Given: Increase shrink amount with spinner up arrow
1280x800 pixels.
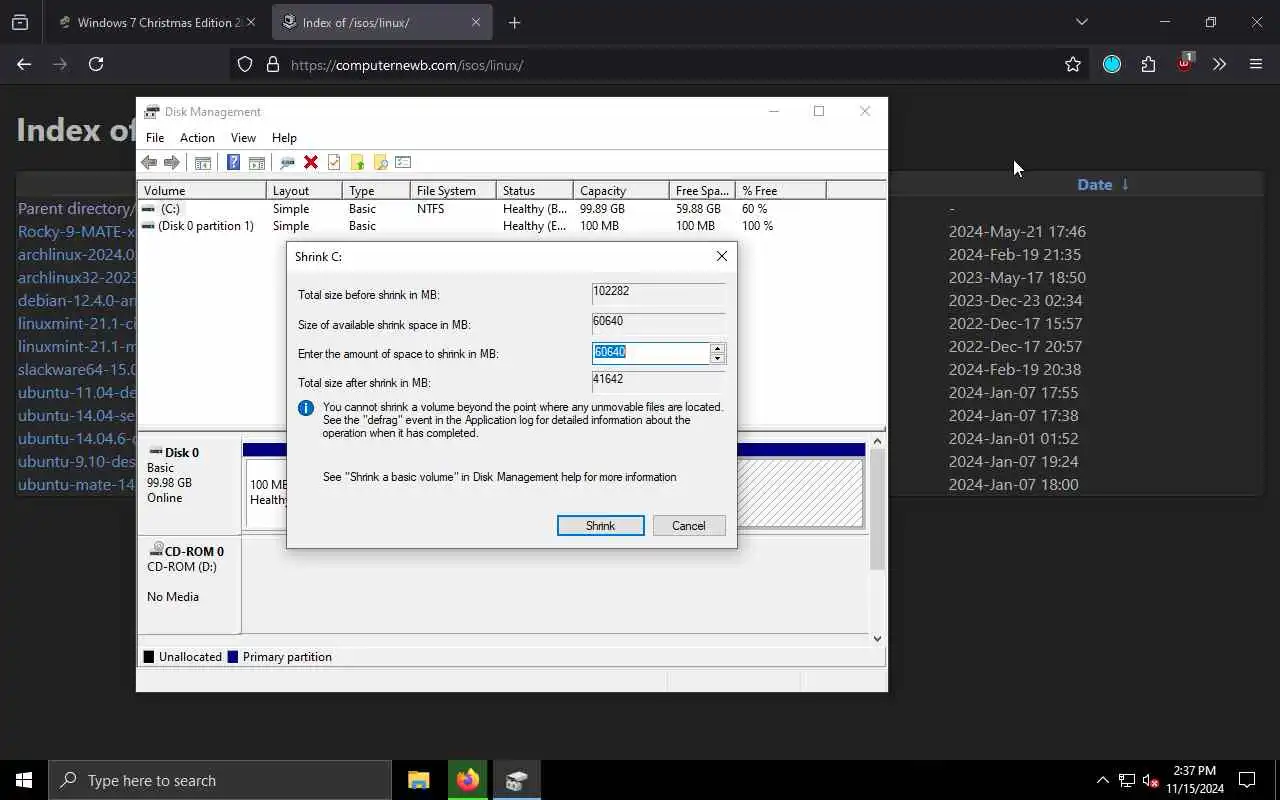Looking at the screenshot, I should point(717,348).
